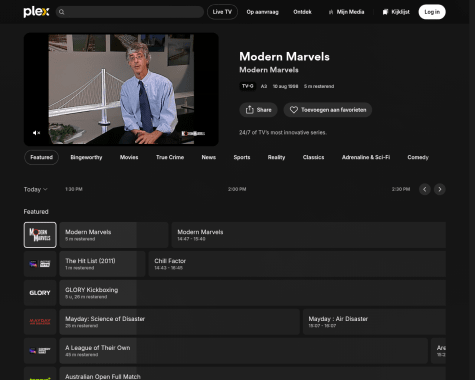The width and height of the screenshot is (475, 380).
Task: Focus the search input field
Action: [130, 12]
